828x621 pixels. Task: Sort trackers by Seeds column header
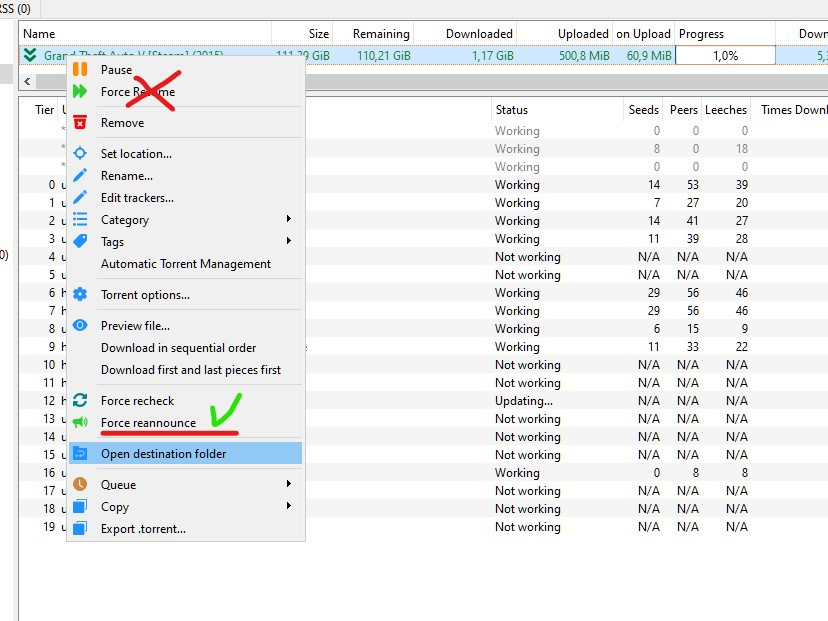tap(643, 110)
